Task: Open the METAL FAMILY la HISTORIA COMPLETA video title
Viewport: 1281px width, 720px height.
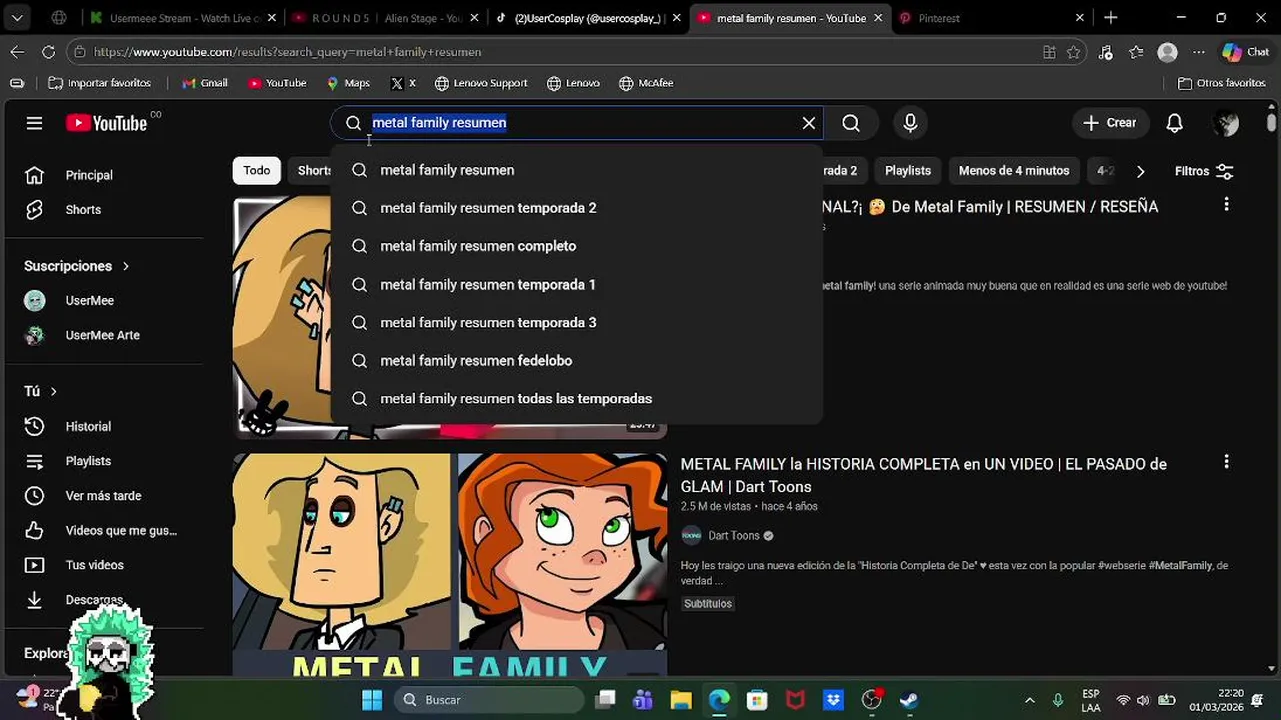Action: click(923, 475)
